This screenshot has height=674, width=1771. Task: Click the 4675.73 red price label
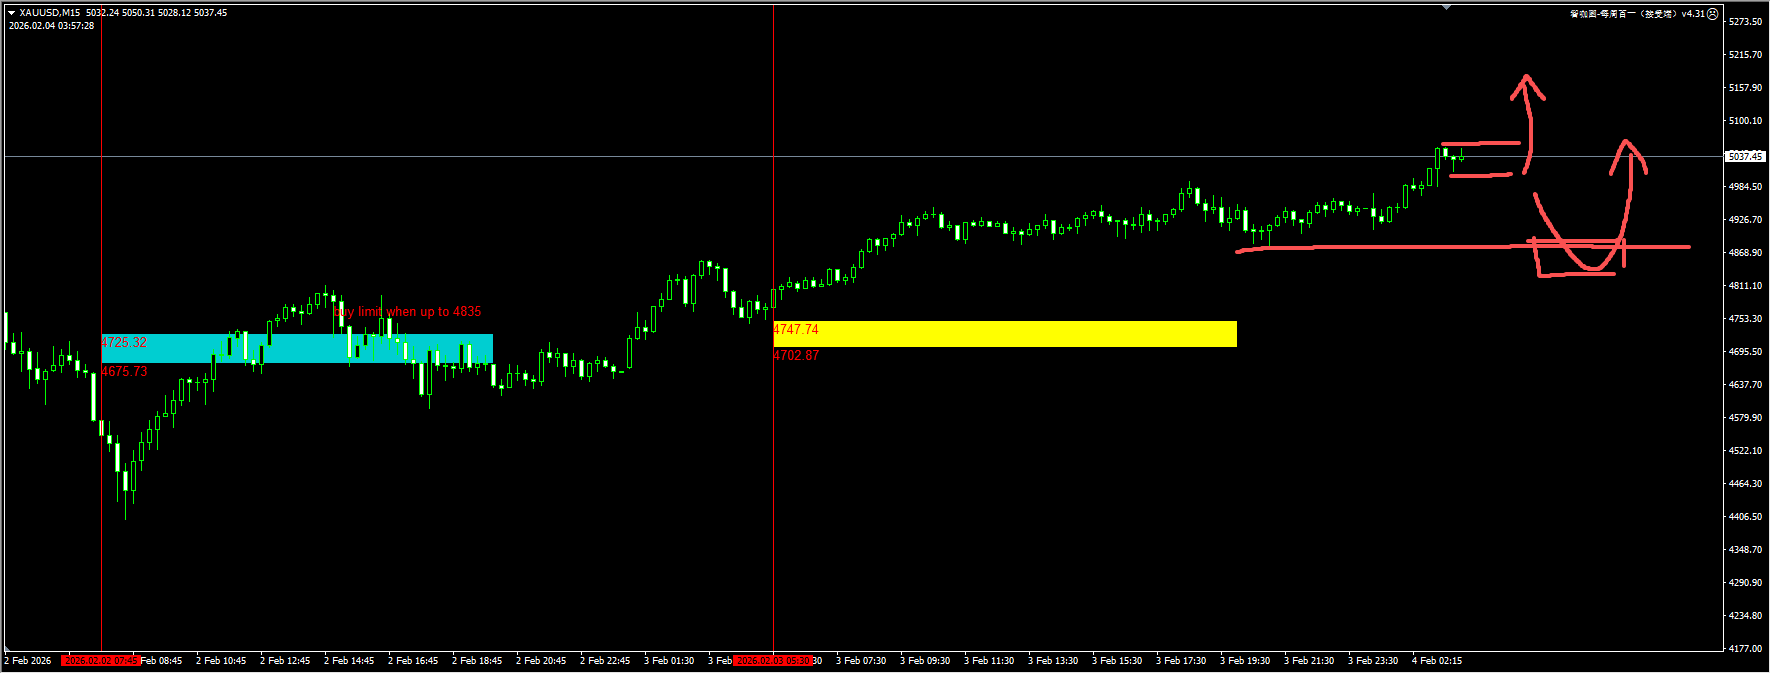click(x=124, y=371)
